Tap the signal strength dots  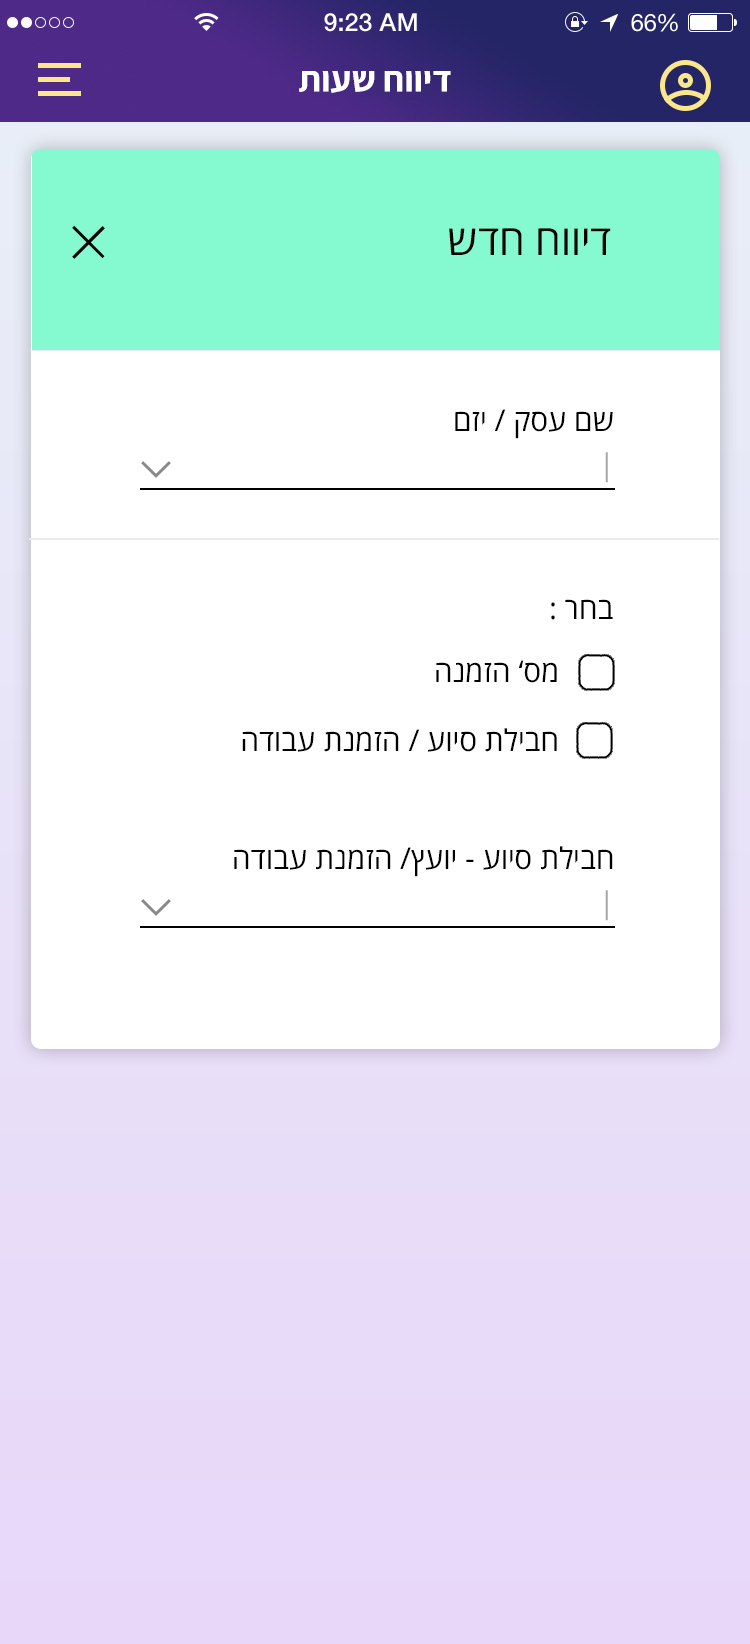point(40,22)
